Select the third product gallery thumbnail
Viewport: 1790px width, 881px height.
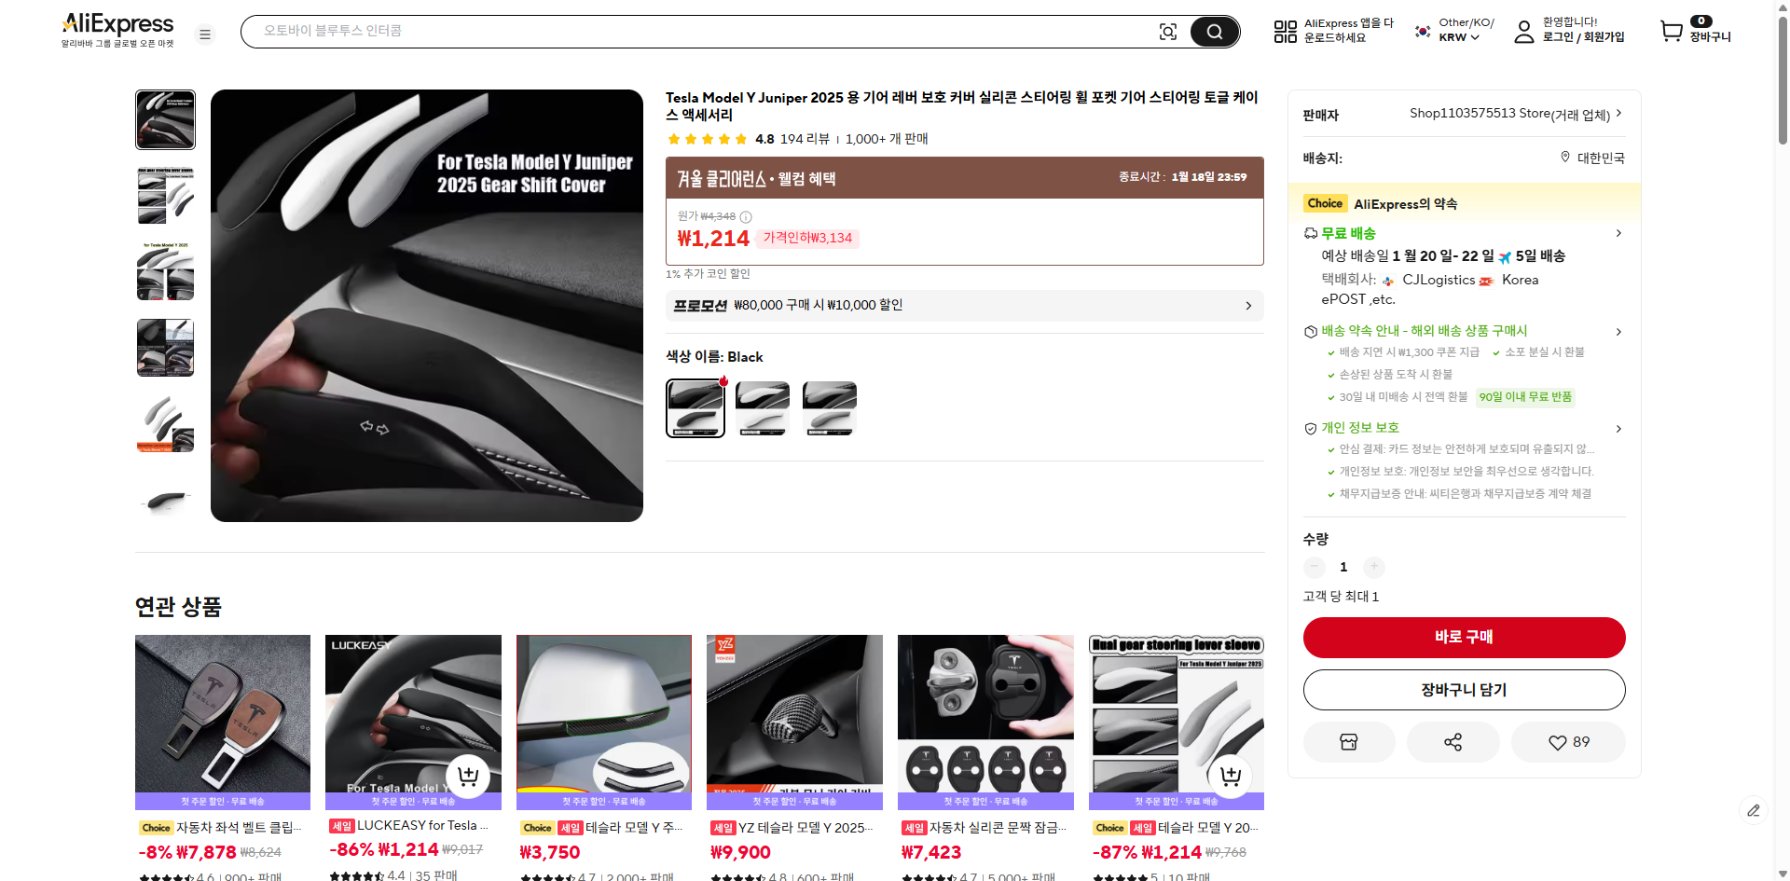(165, 271)
